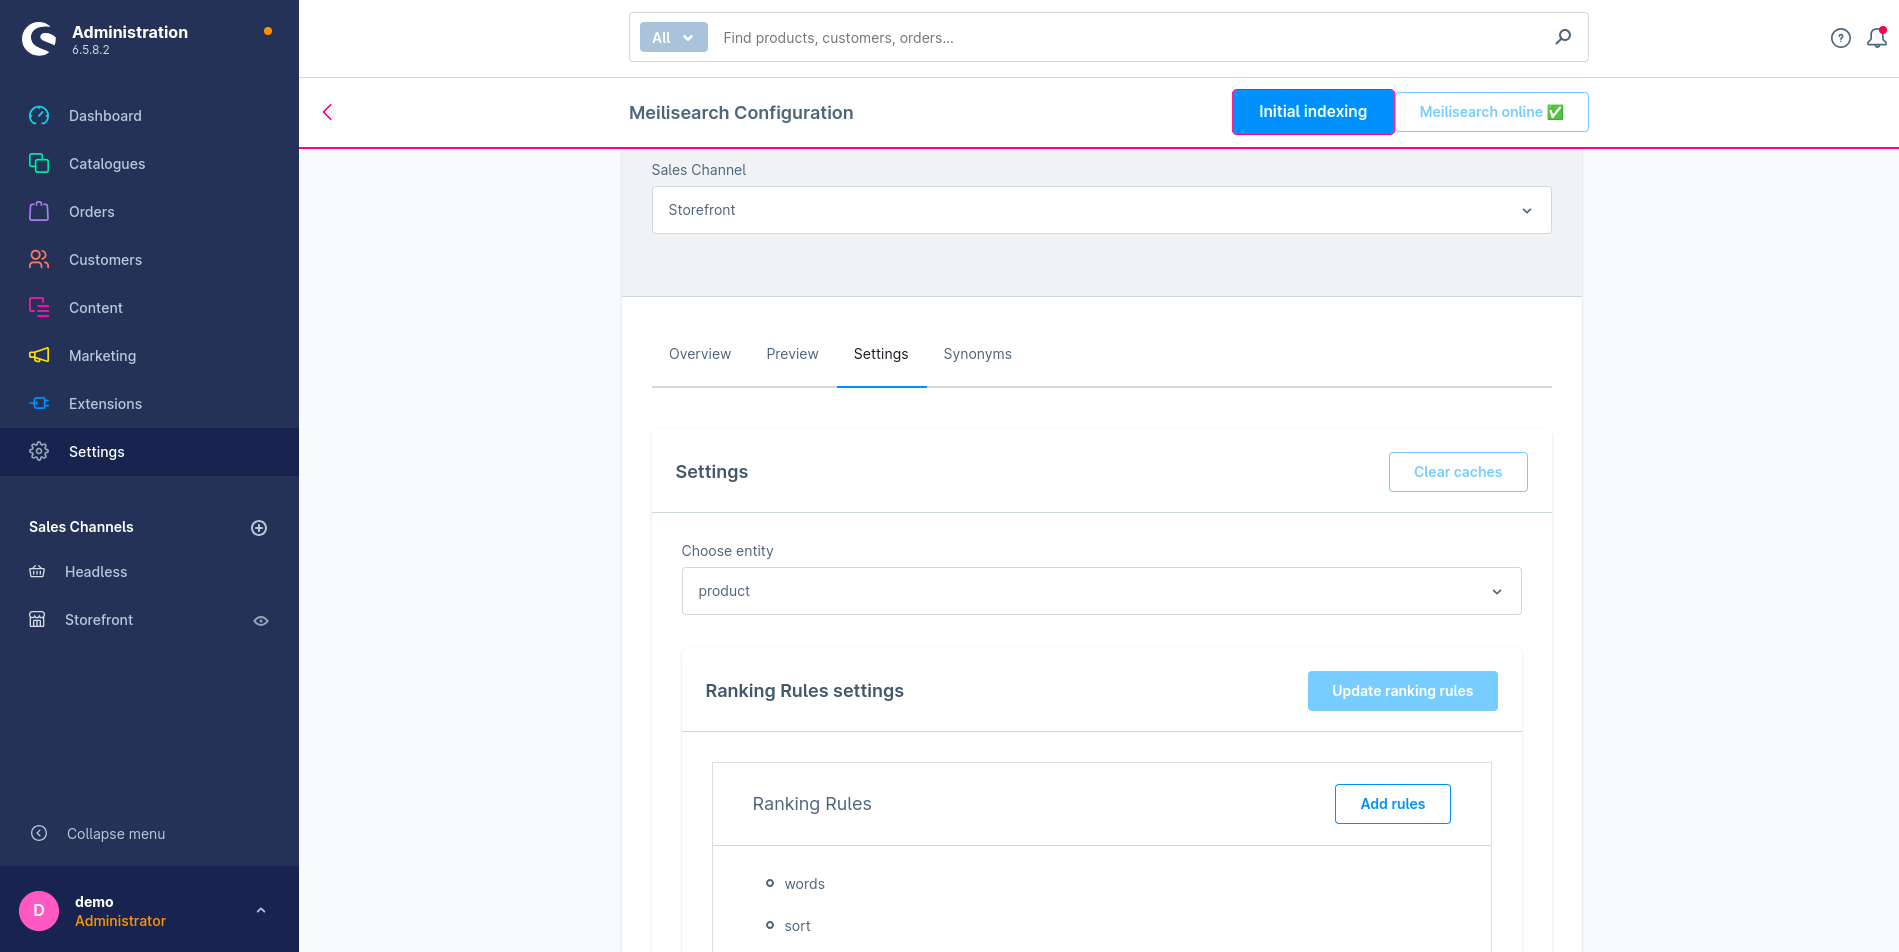Click the Meilisearch online status button
The image size is (1899, 952).
pos(1491,112)
